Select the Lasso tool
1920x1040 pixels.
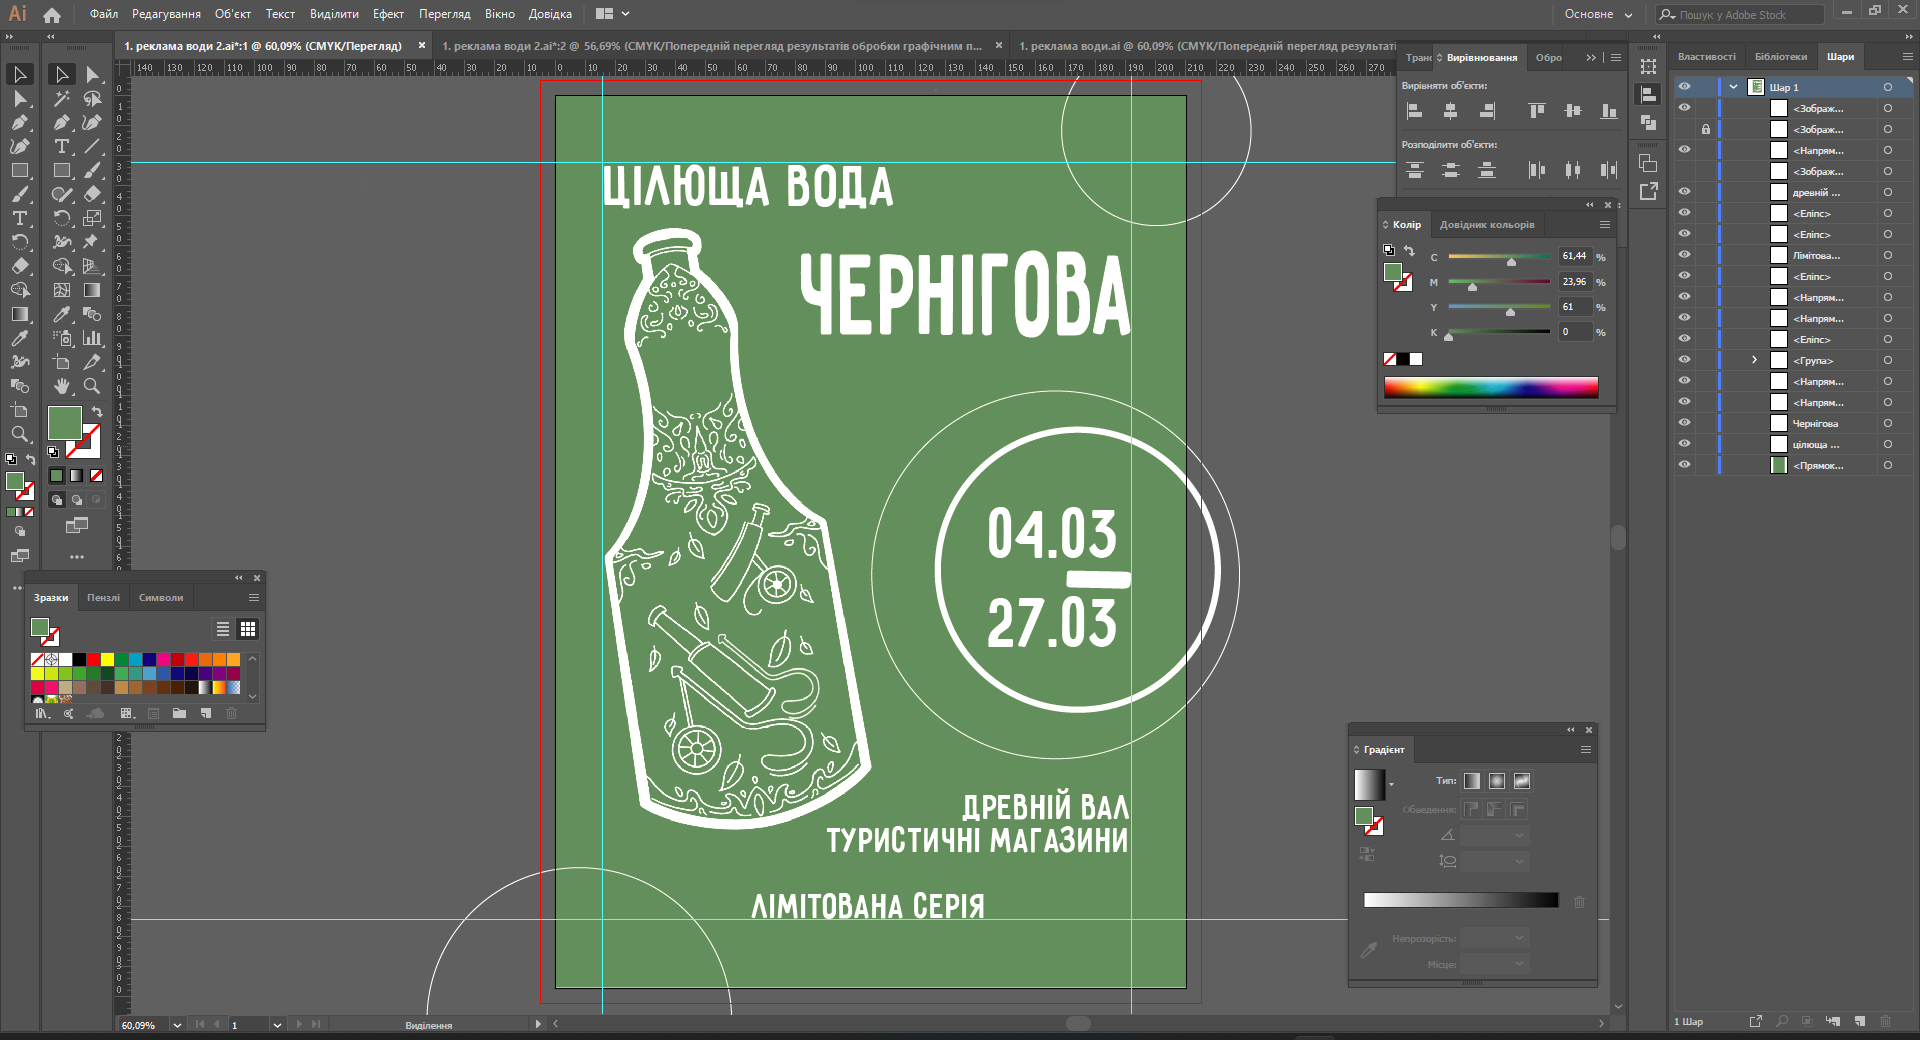92,98
